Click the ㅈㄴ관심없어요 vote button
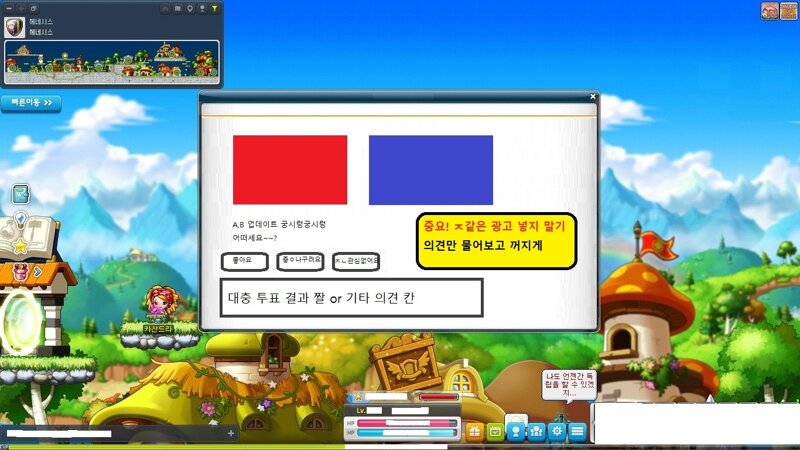This screenshot has width=800, height=450. (356, 261)
